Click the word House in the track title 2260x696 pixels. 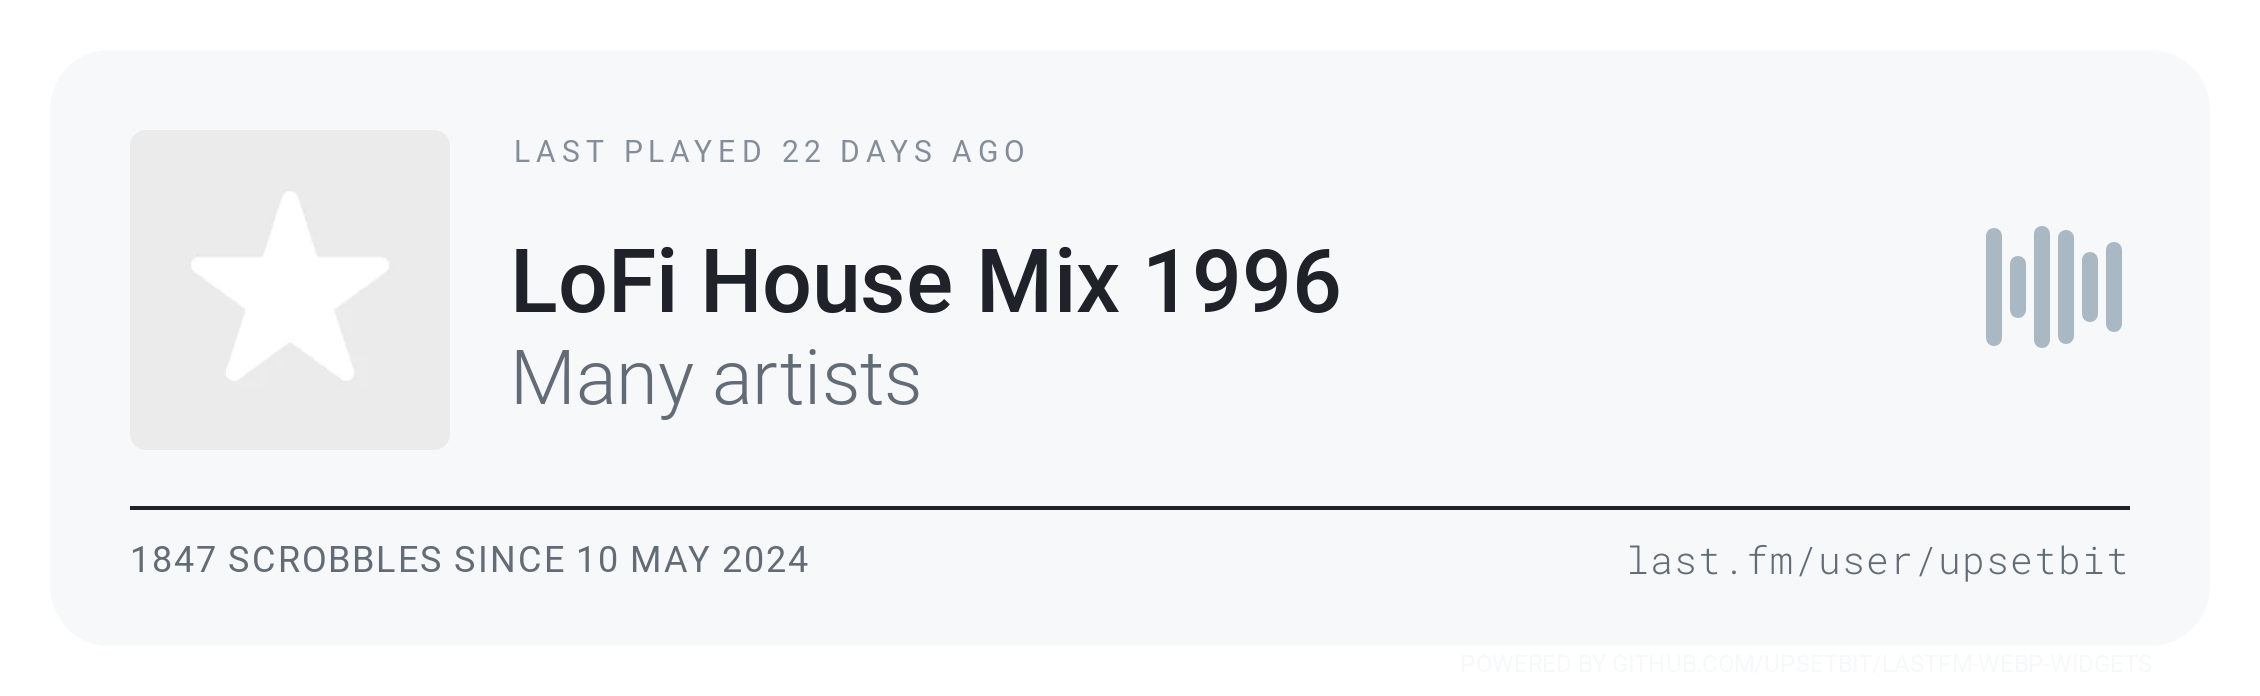coord(826,282)
